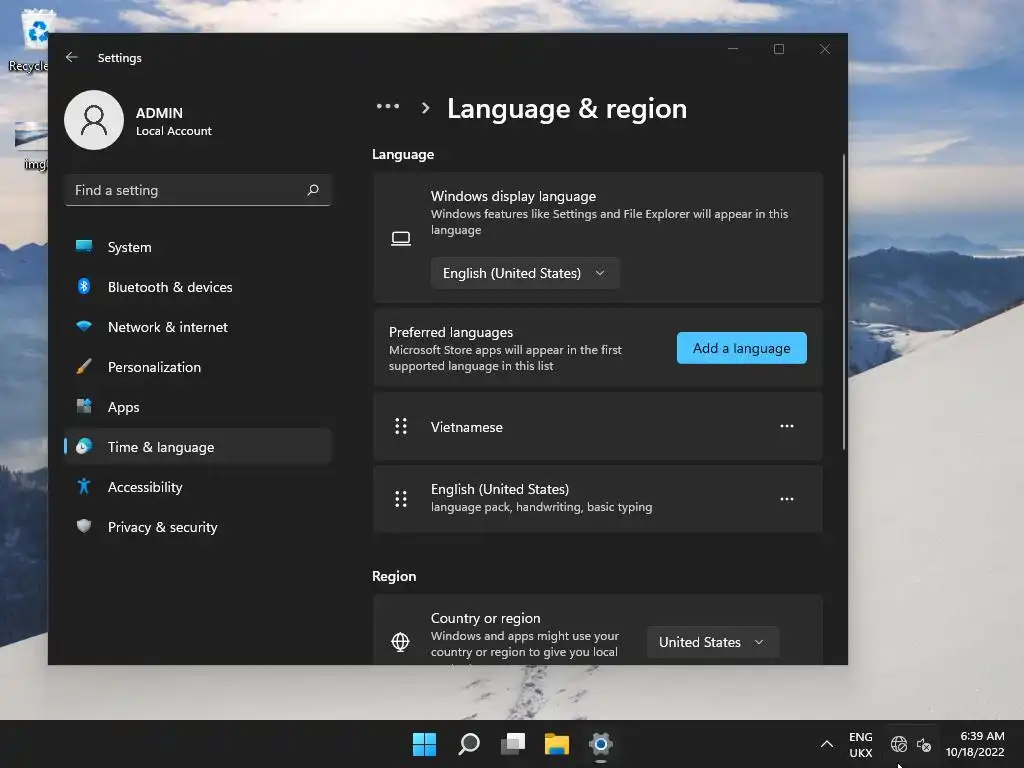Open Accessibility settings
Image resolution: width=1024 pixels, height=768 pixels.
pos(198,487)
